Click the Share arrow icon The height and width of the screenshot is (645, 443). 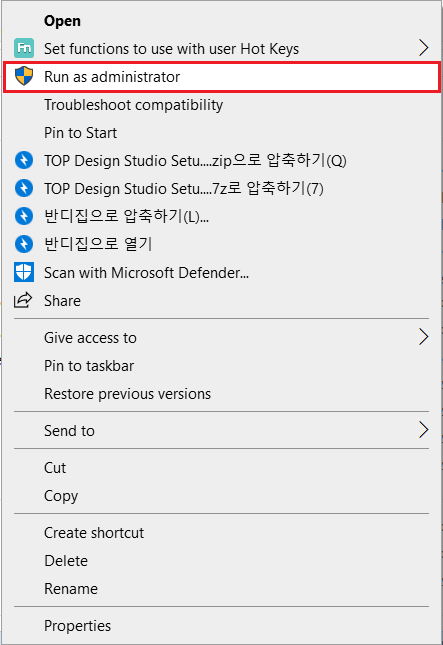point(23,300)
